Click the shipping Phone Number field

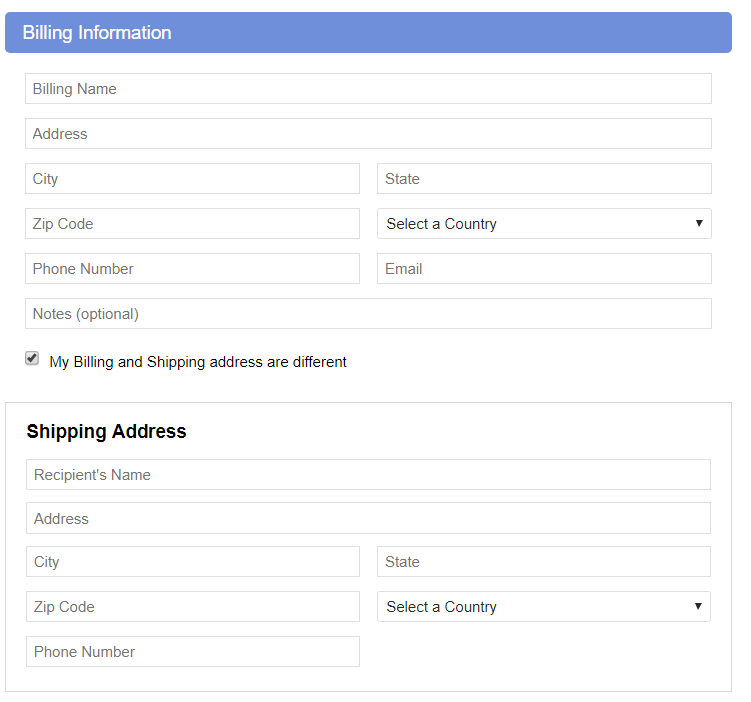coord(193,652)
